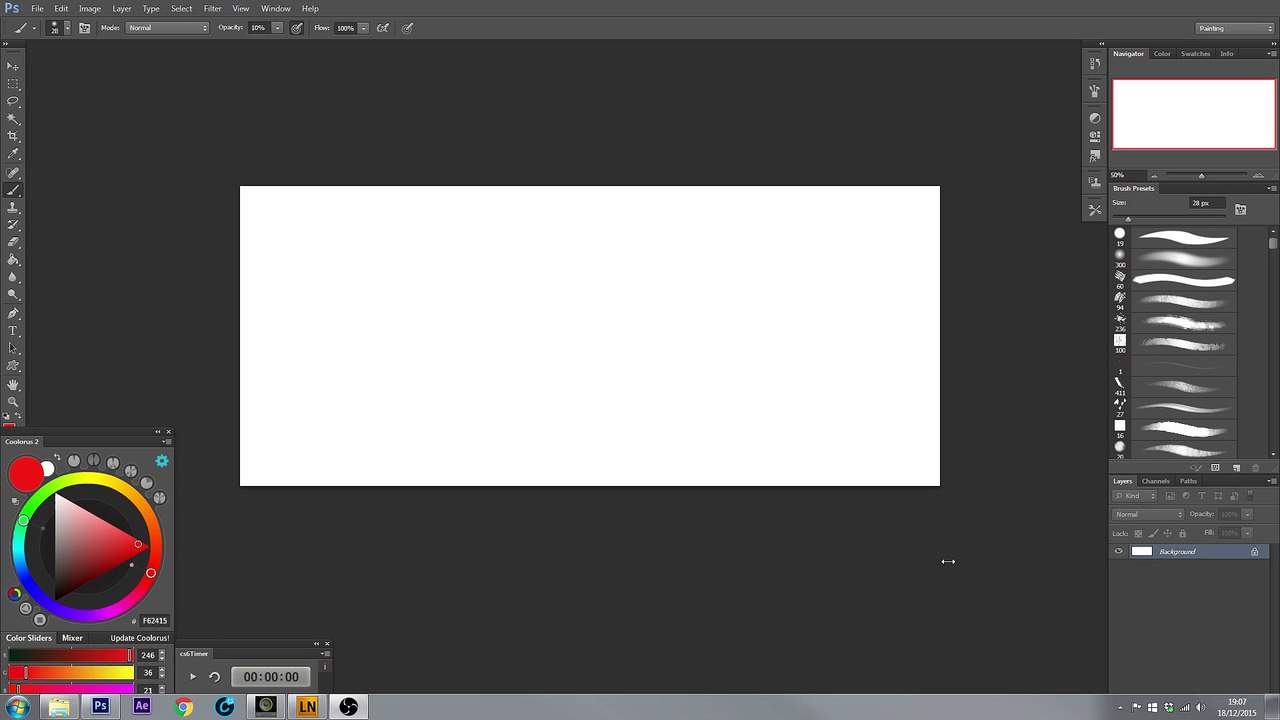Select the Brush tool in toolbox
This screenshot has width=1280, height=720.
13,190
